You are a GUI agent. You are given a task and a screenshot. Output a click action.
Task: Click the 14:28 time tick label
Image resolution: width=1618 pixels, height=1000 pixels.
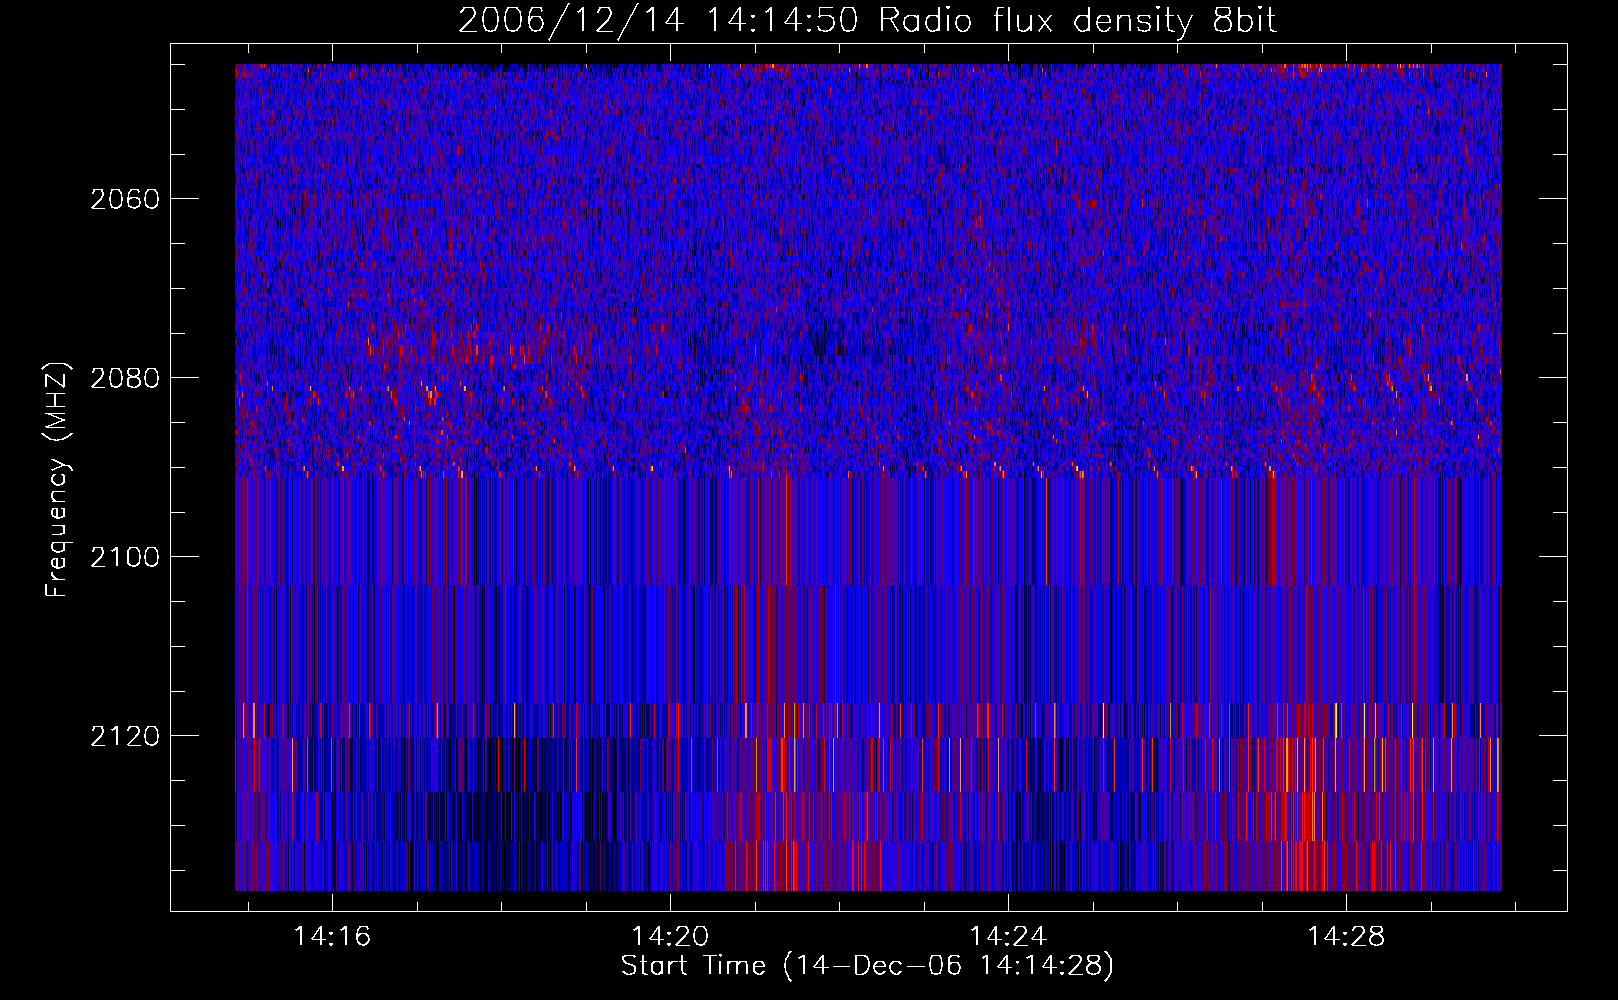tap(1347, 937)
